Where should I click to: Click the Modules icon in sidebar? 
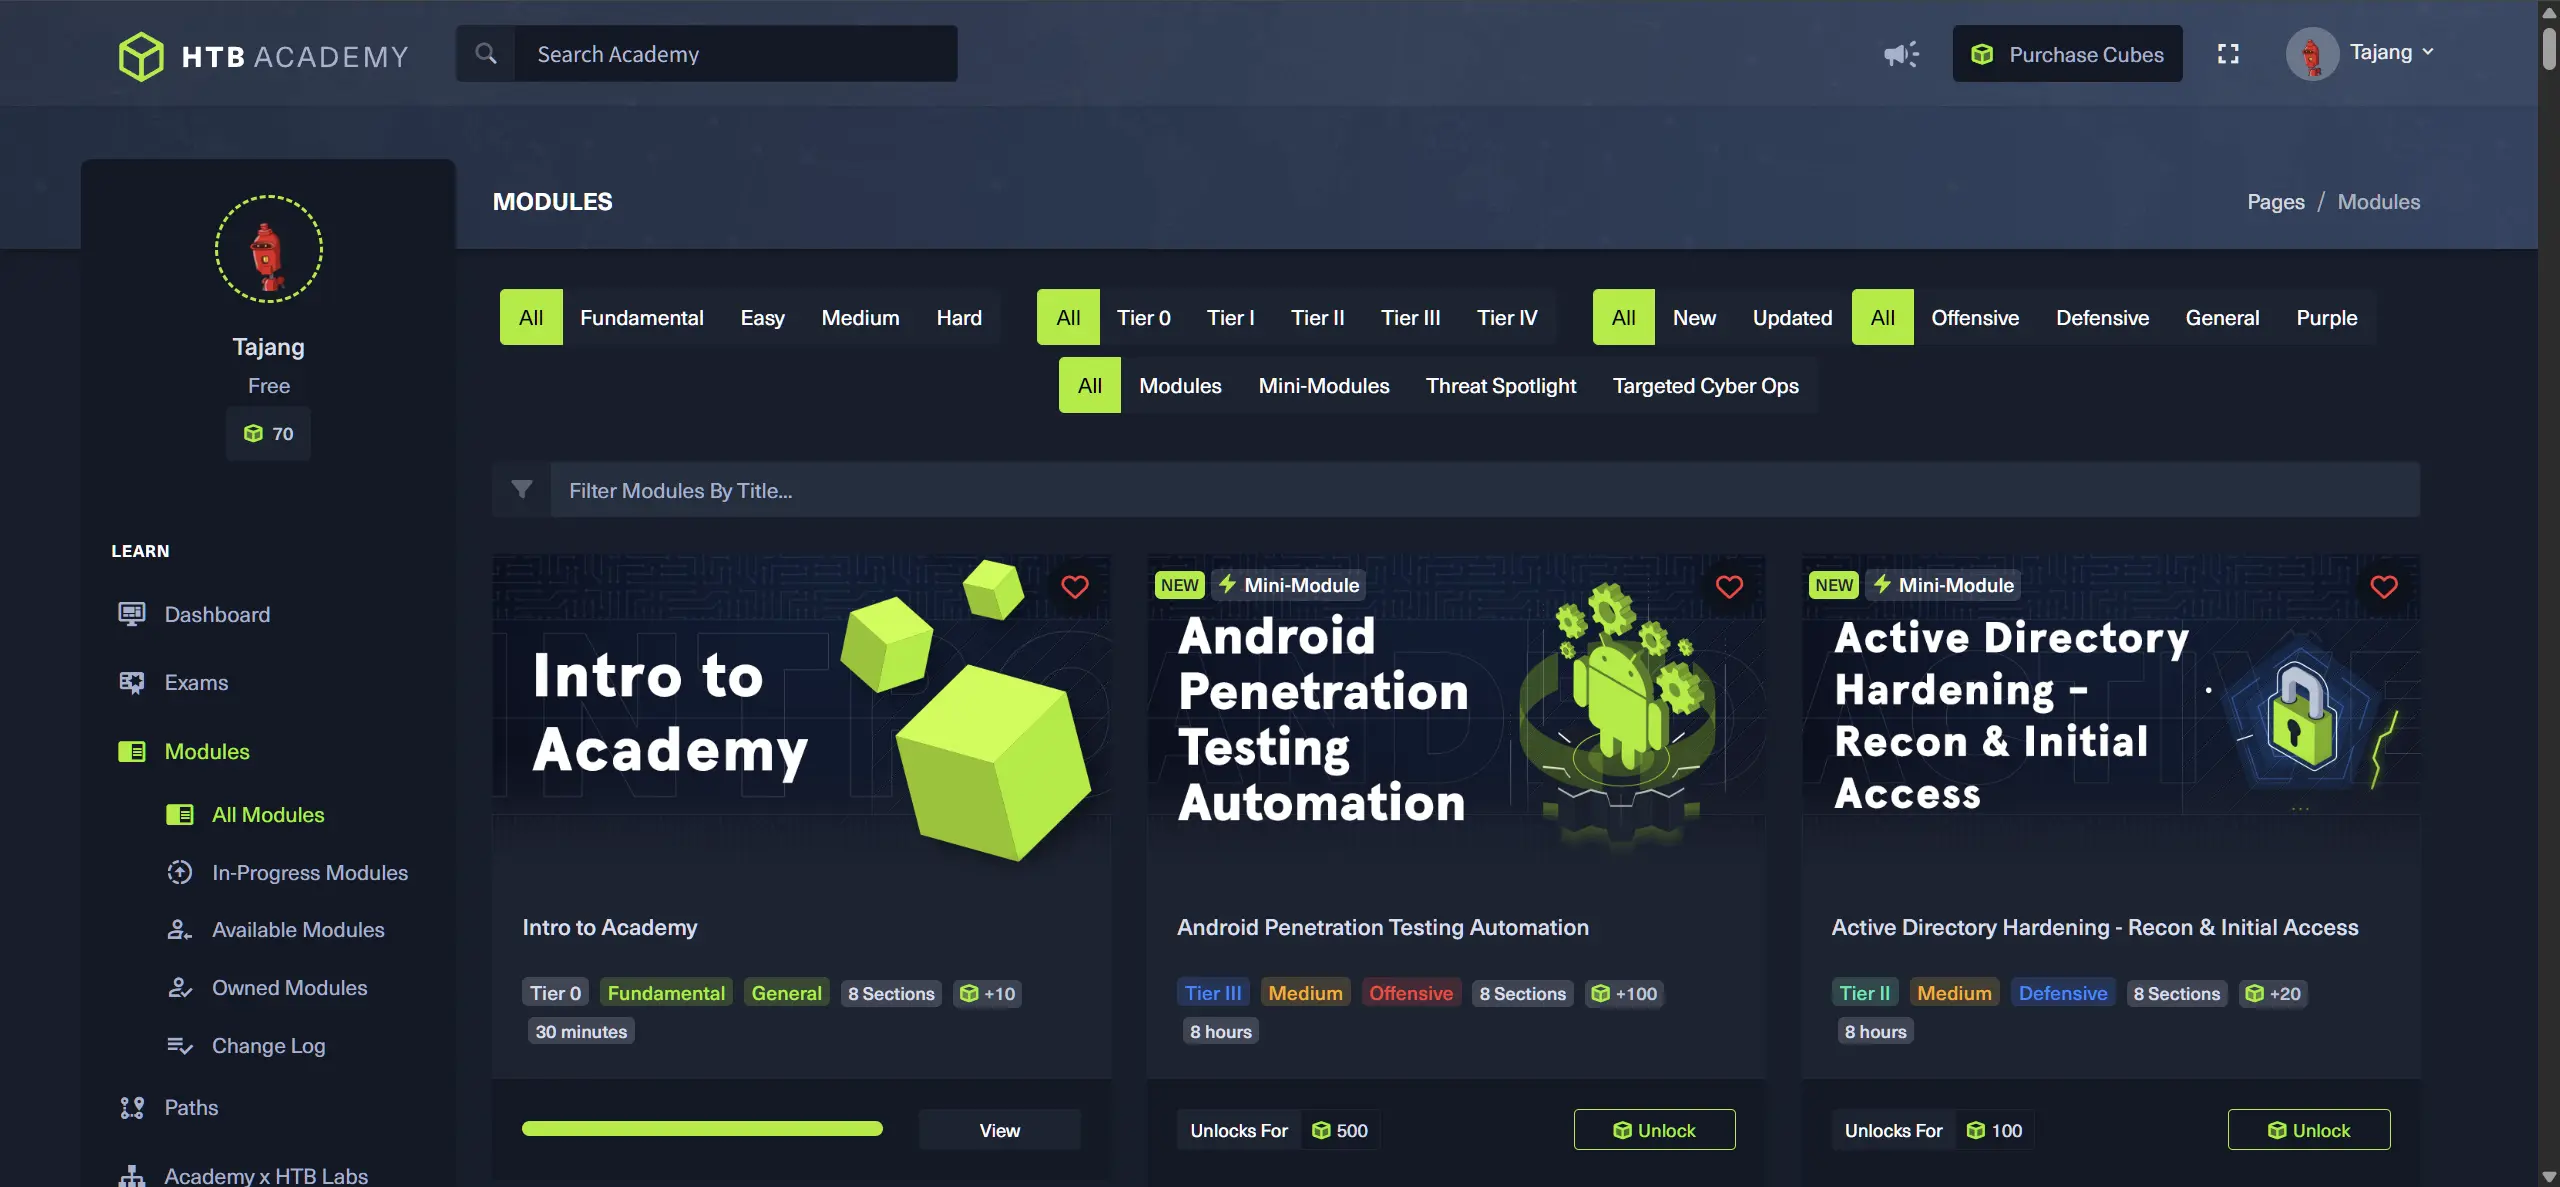point(132,751)
